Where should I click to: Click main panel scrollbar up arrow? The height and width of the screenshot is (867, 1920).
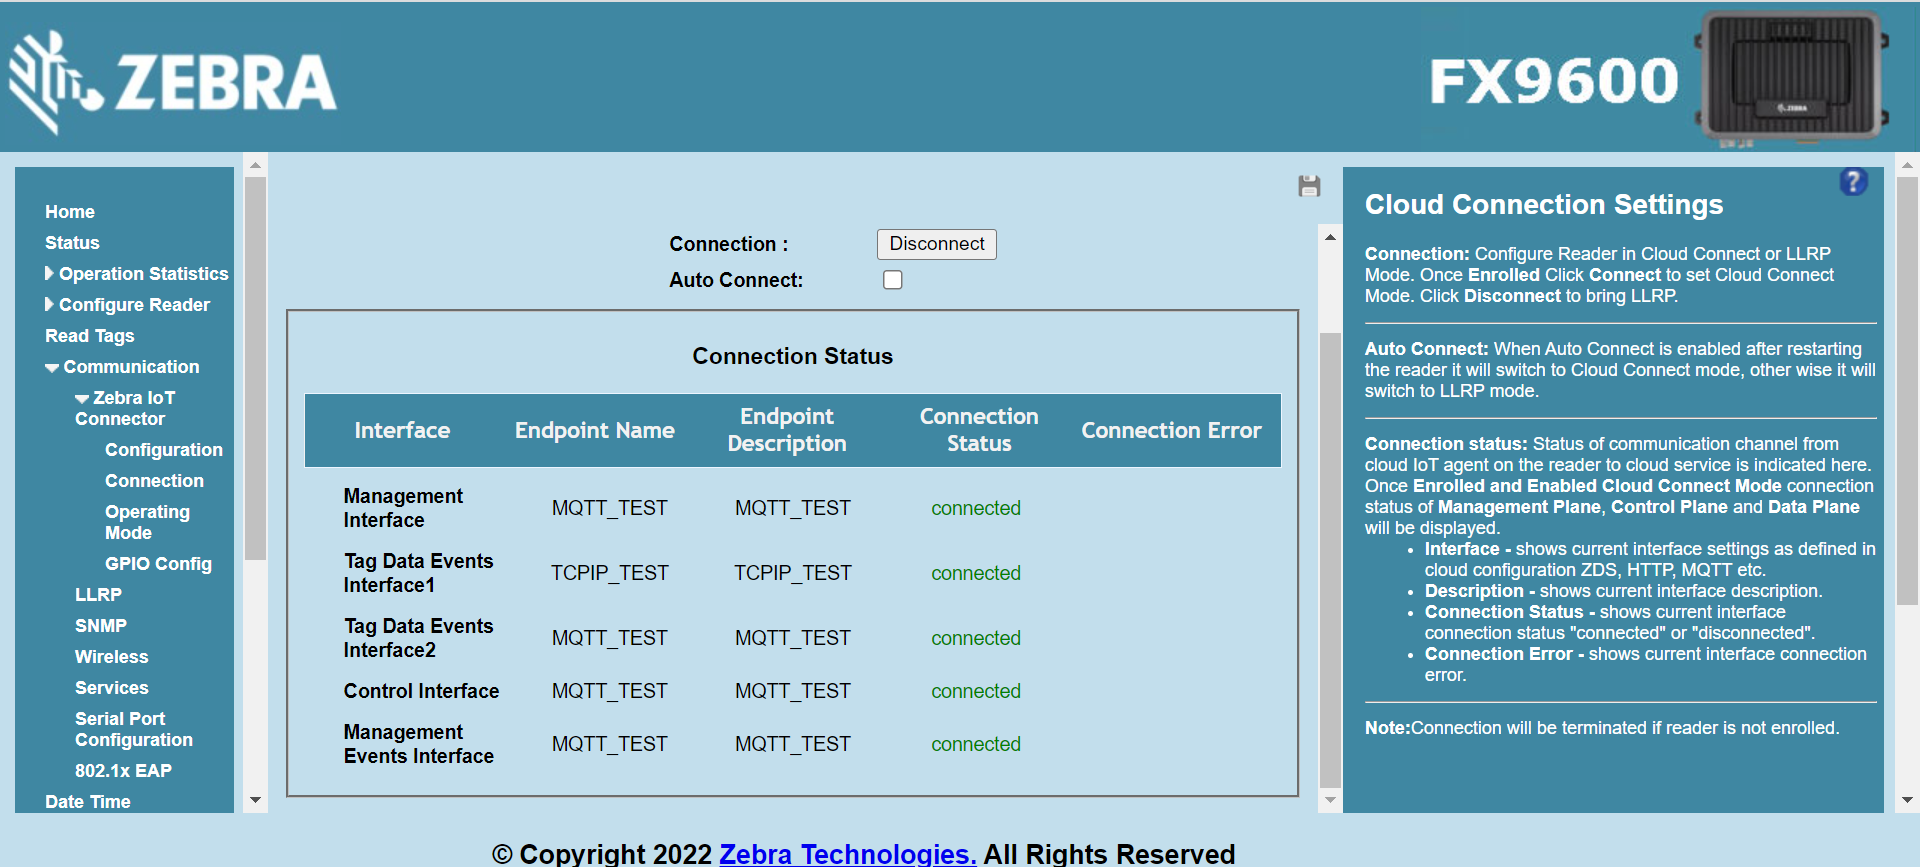pyautogui.click(x=1330, y=237)
